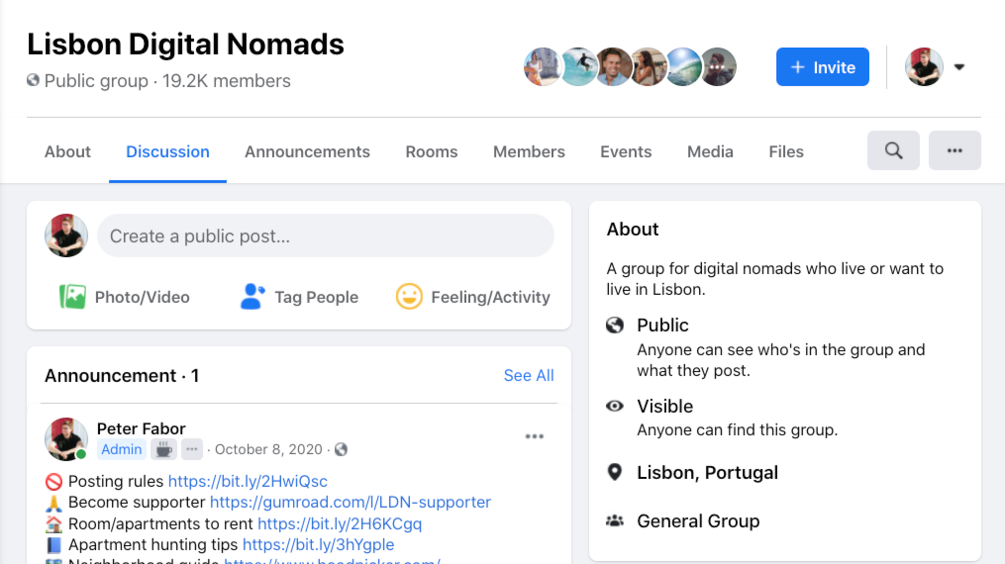Open the Members tab
This screenshot has height=564, width=1005.
[529, 152]
